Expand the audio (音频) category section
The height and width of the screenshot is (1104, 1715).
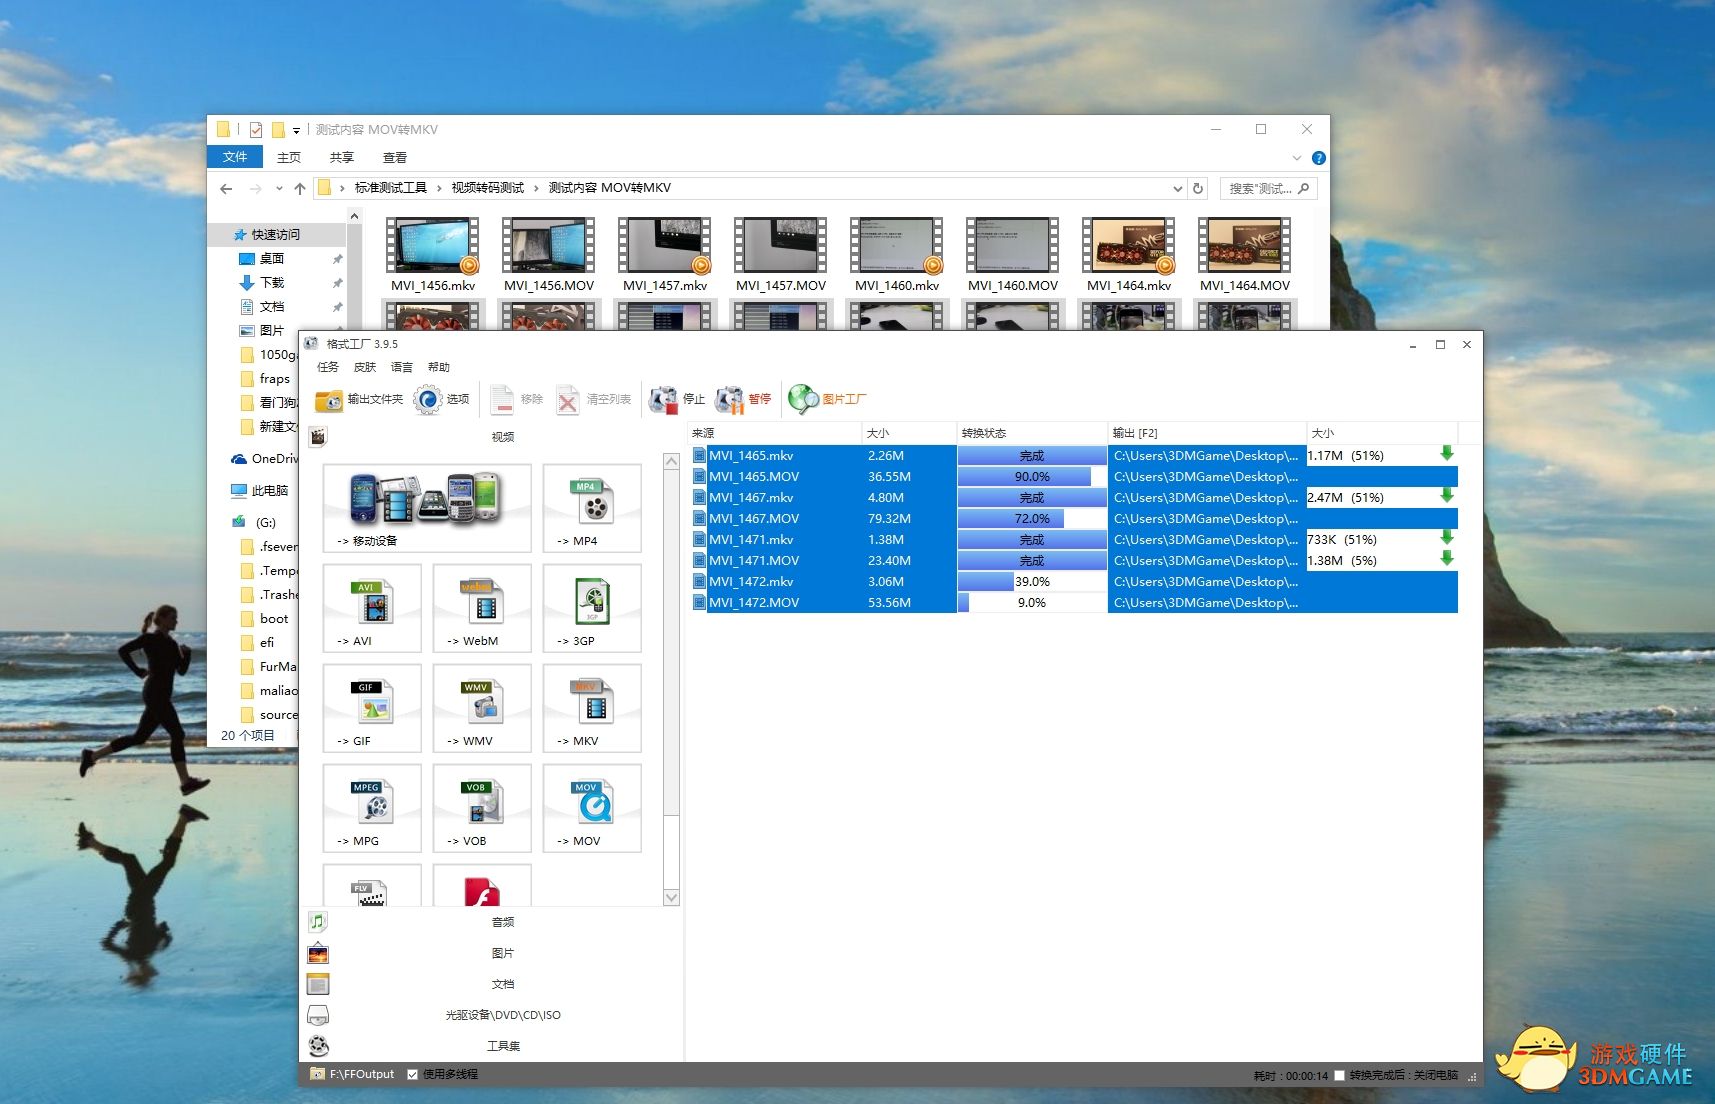tap(502, 922)
